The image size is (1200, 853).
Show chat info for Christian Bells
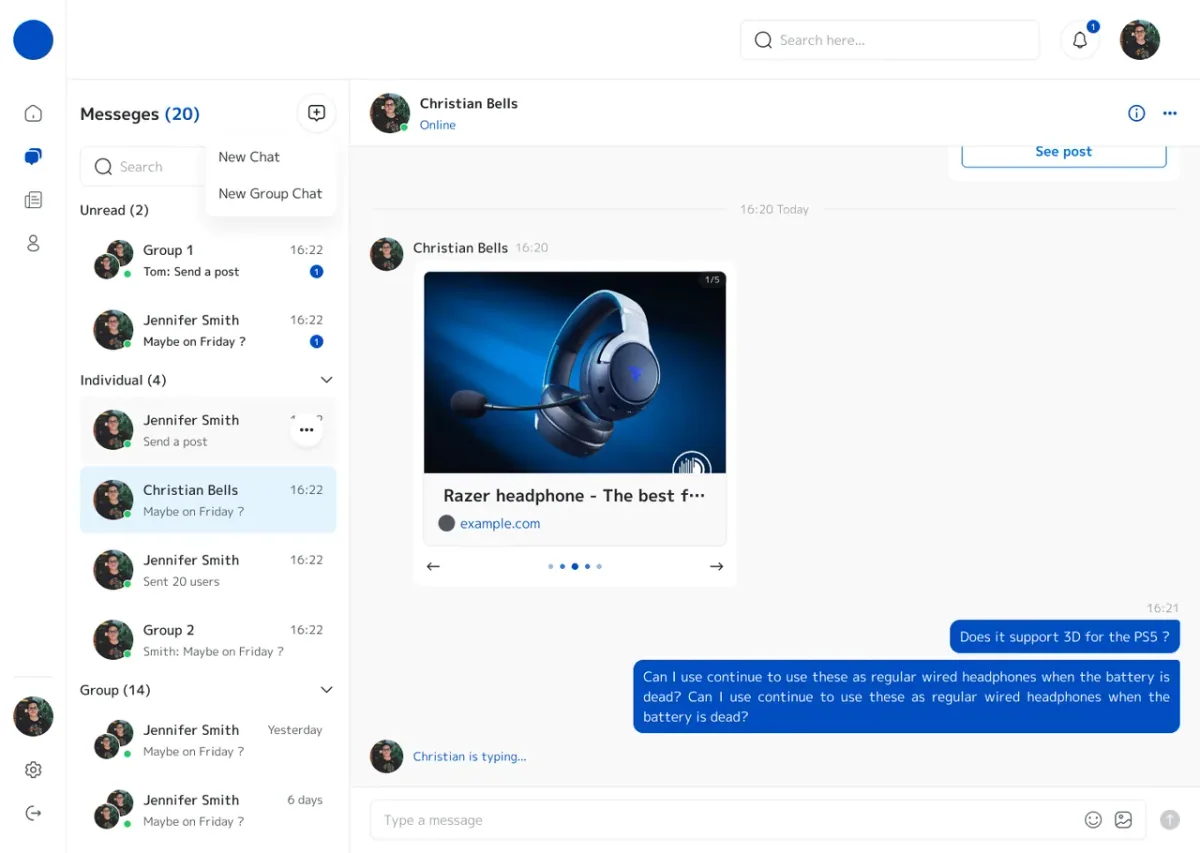tap(1136, 113)
